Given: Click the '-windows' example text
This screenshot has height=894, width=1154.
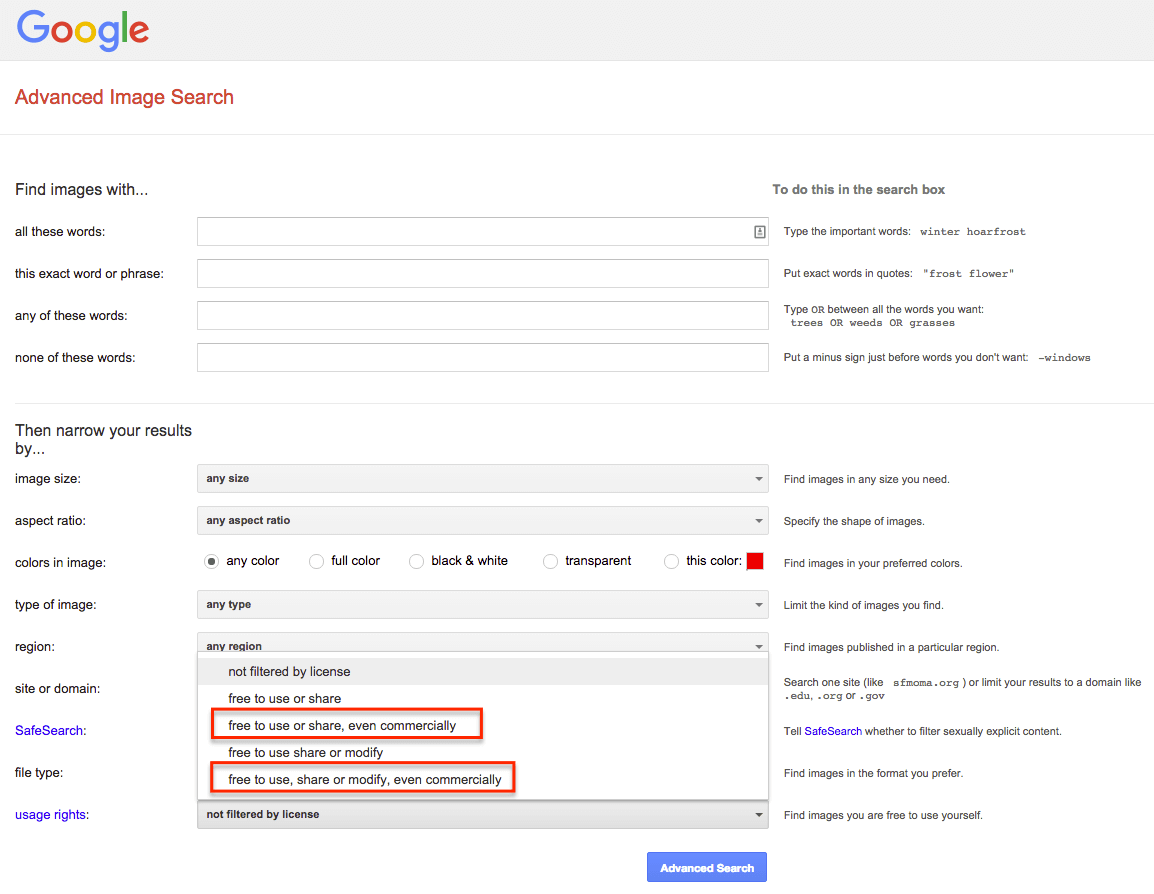Looking at the screenshot, I should coord(1064,358).
